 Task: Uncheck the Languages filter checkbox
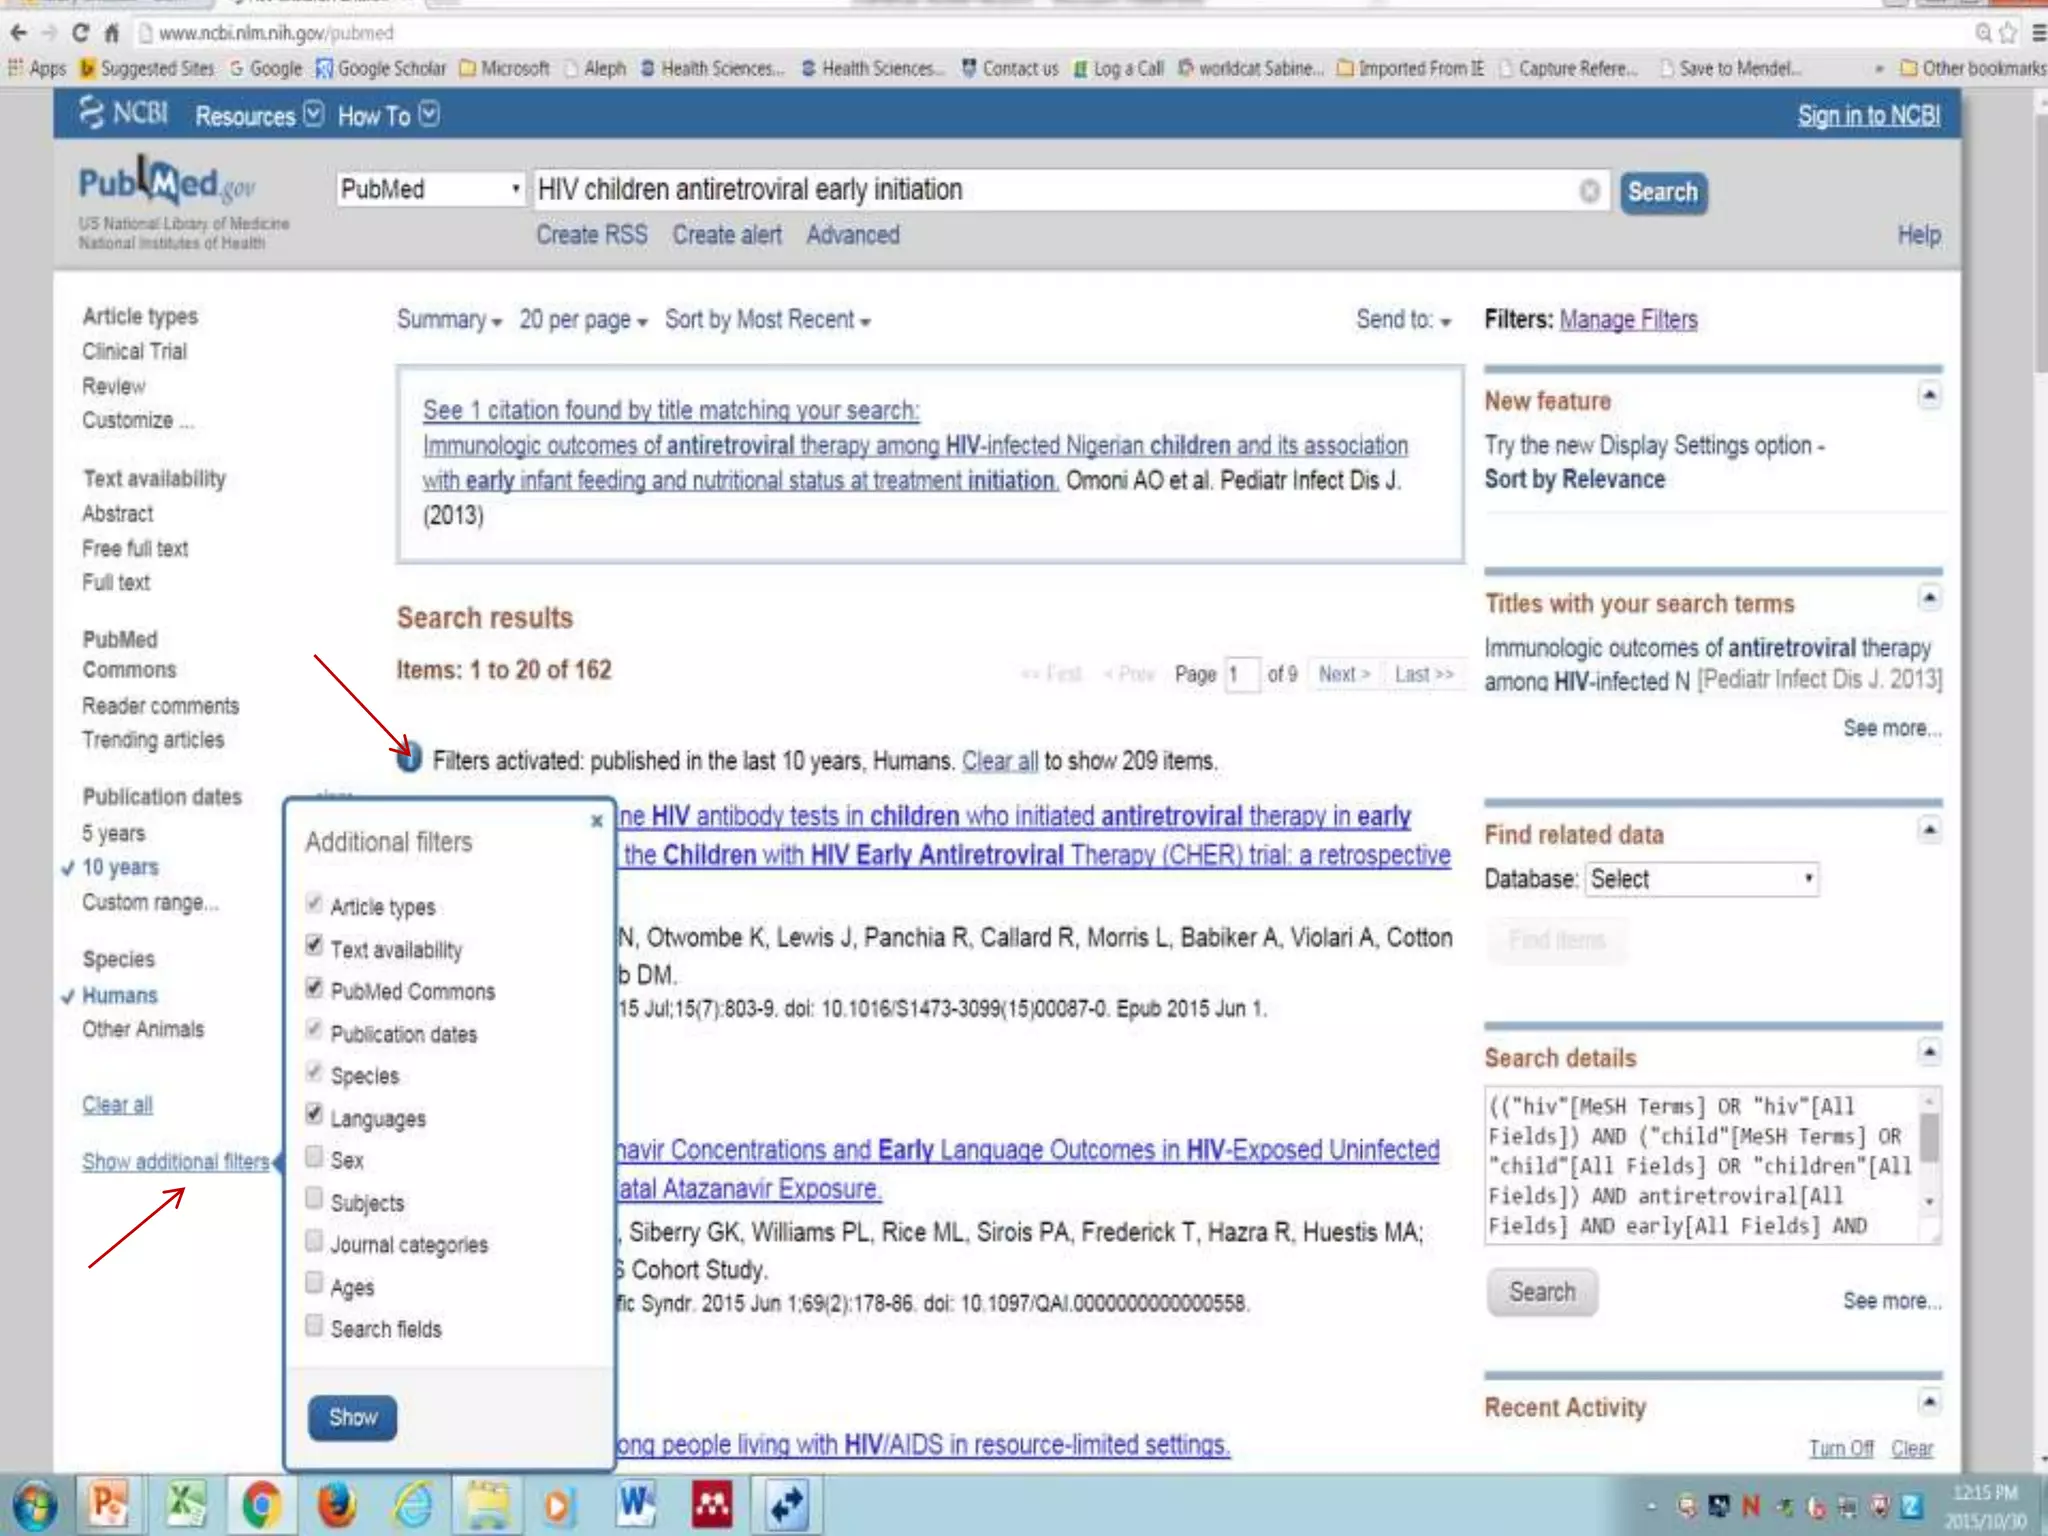pyautogui.click(x=314, y=1115)
